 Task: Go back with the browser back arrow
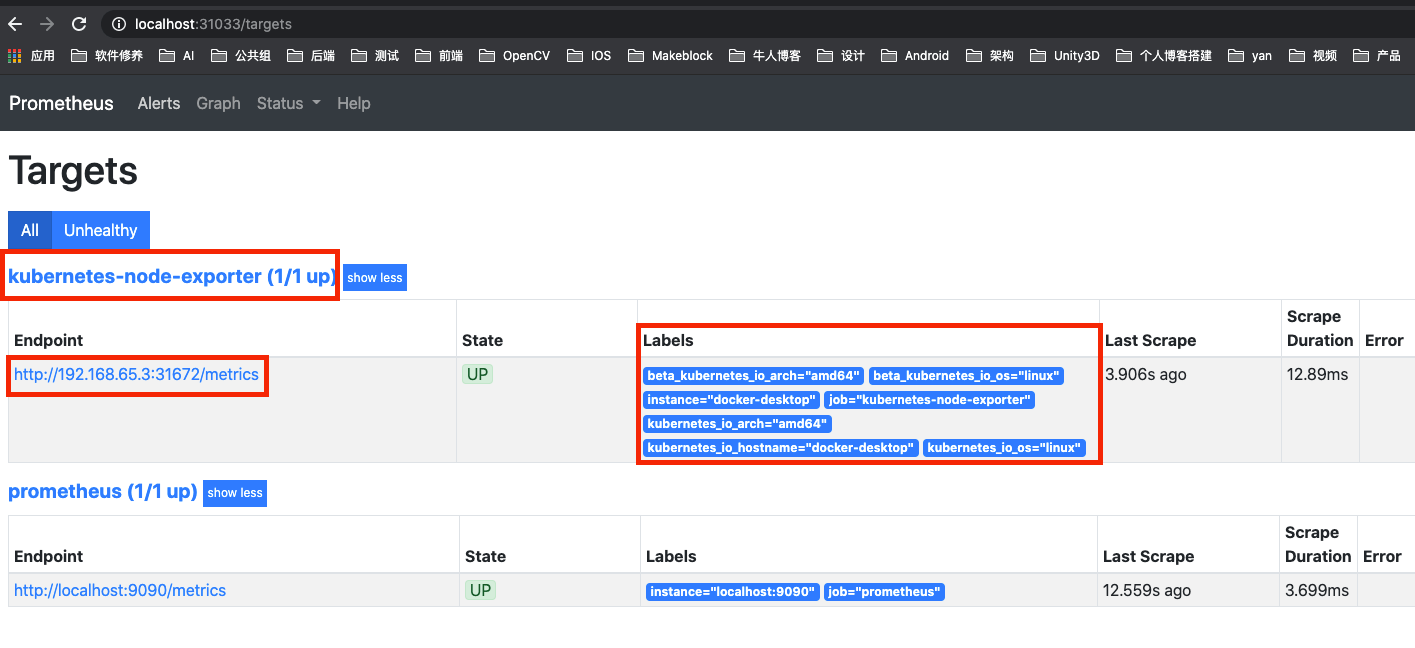point(15,24)
